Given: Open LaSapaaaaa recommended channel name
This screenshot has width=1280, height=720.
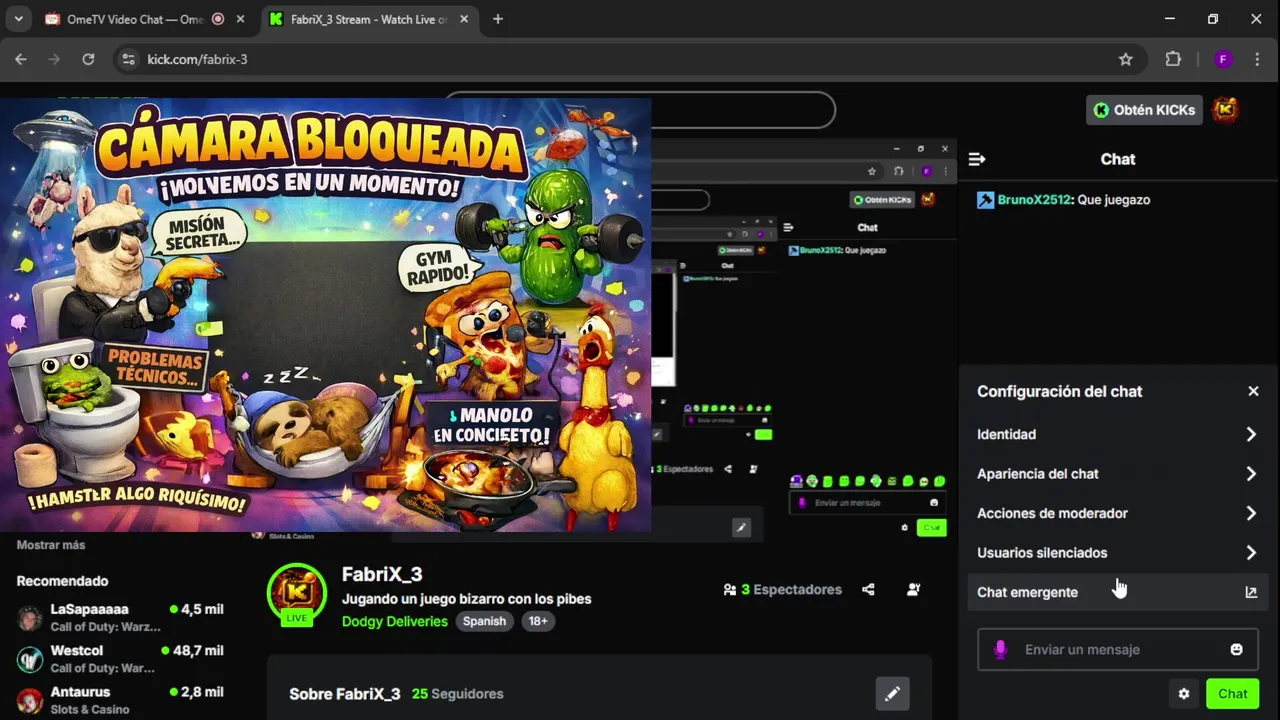Looking at the screenshot, I should pos(90,609).
